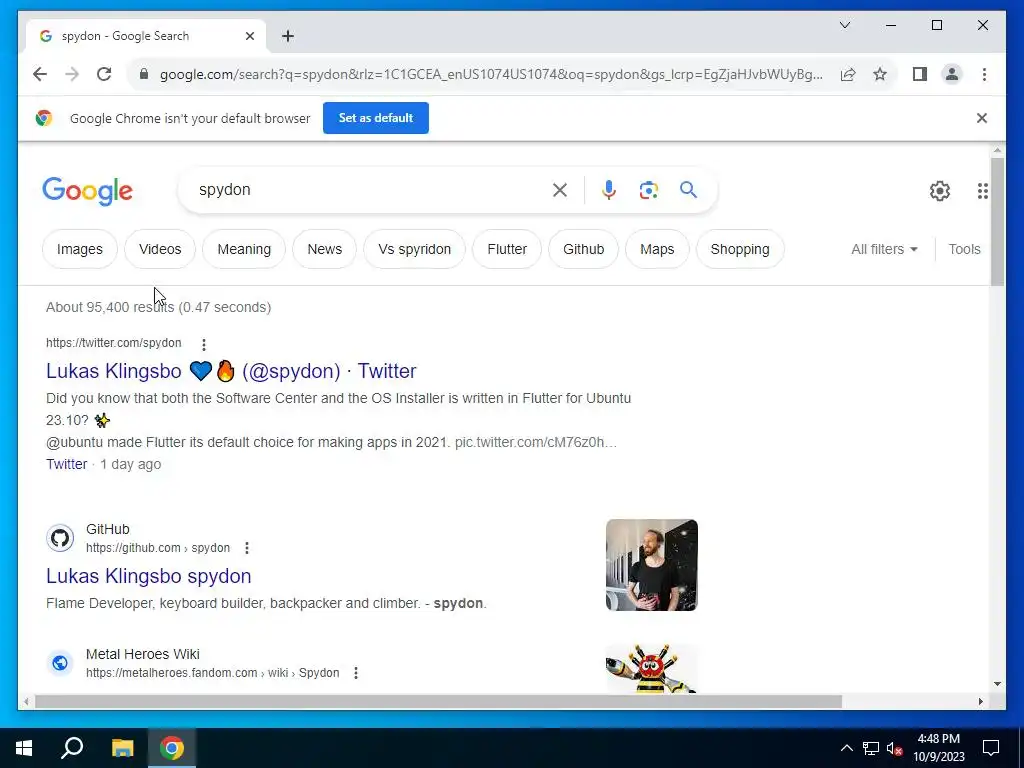The height and width of the screenshot is (768, 1024).
Task: Open File Explorer from taskbar
Action: (x=122, y=748)
